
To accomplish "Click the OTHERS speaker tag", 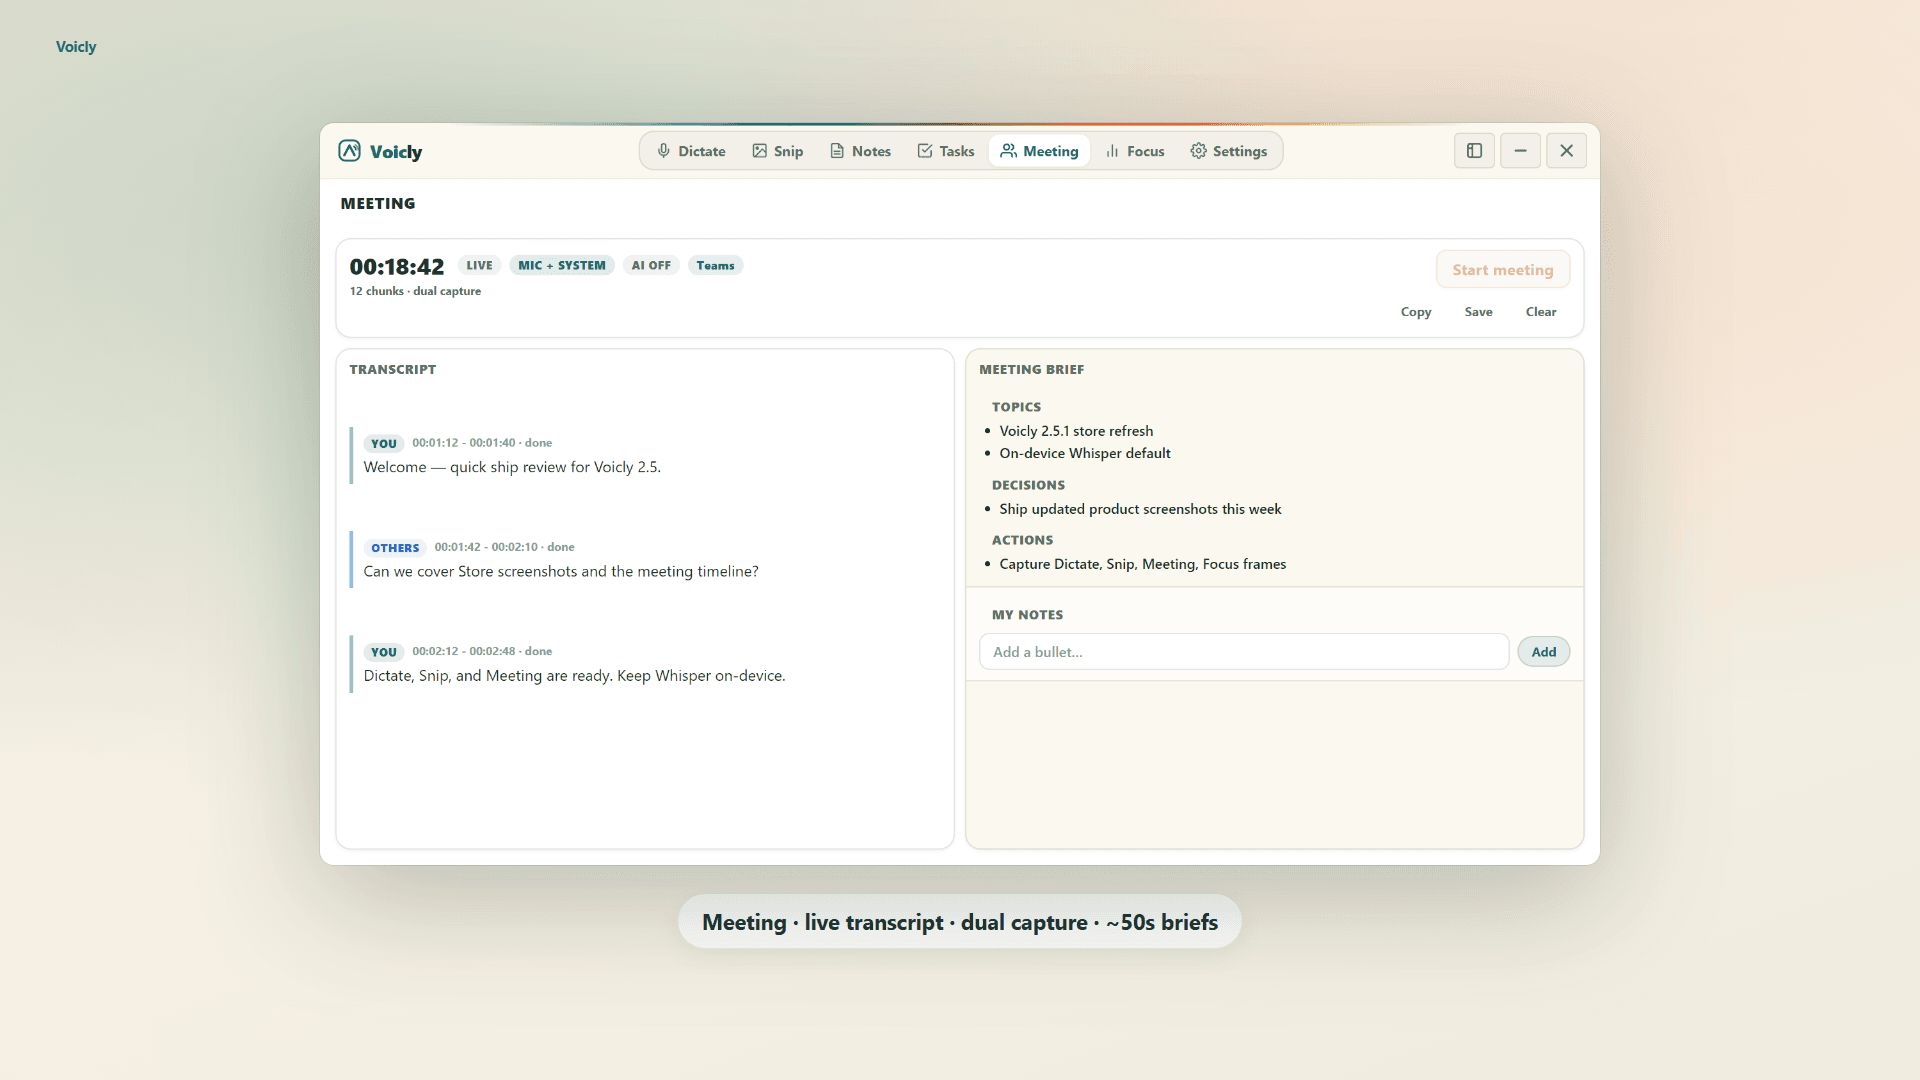I will tap(395, 548).
